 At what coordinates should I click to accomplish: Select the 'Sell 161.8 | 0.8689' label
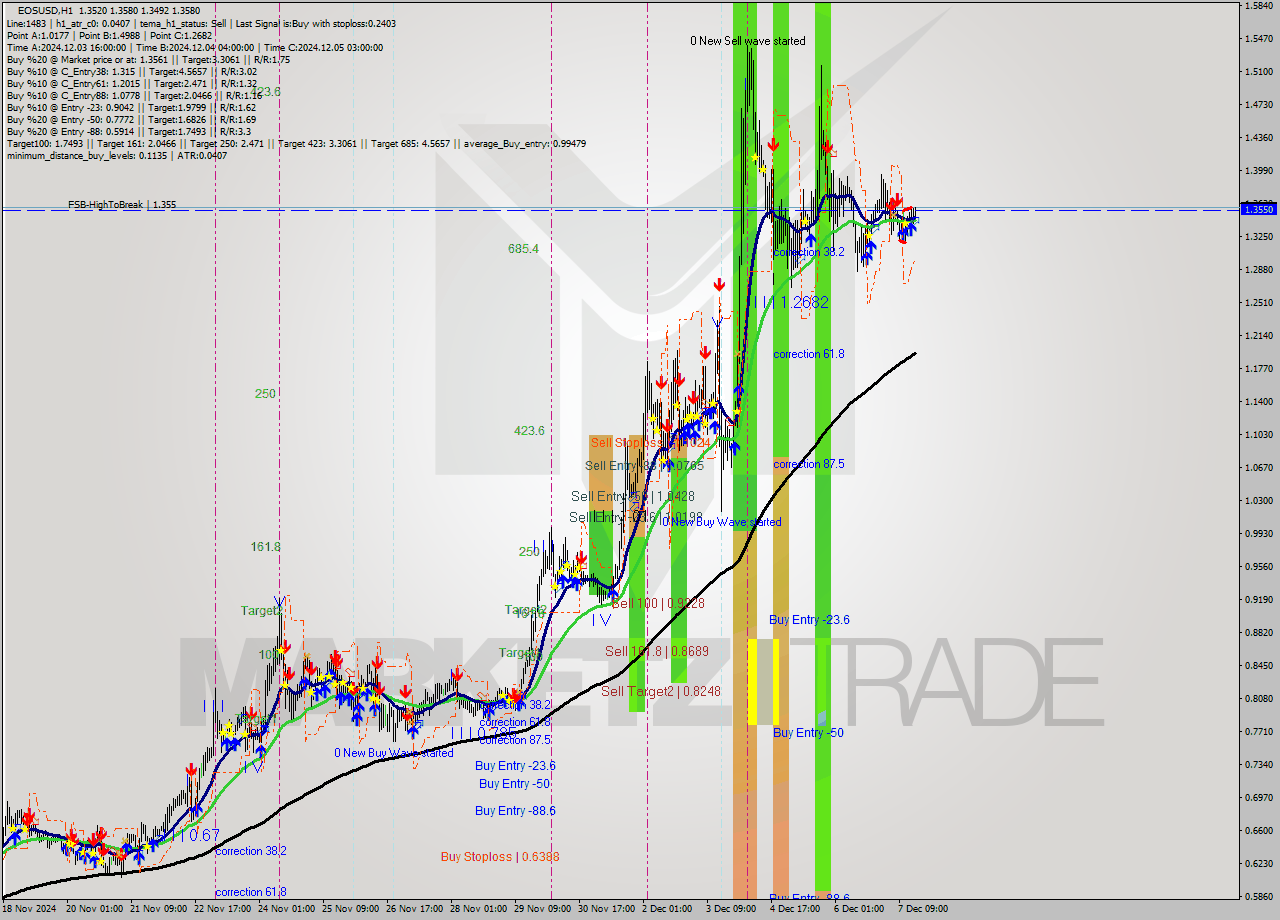tap(656, 651)
